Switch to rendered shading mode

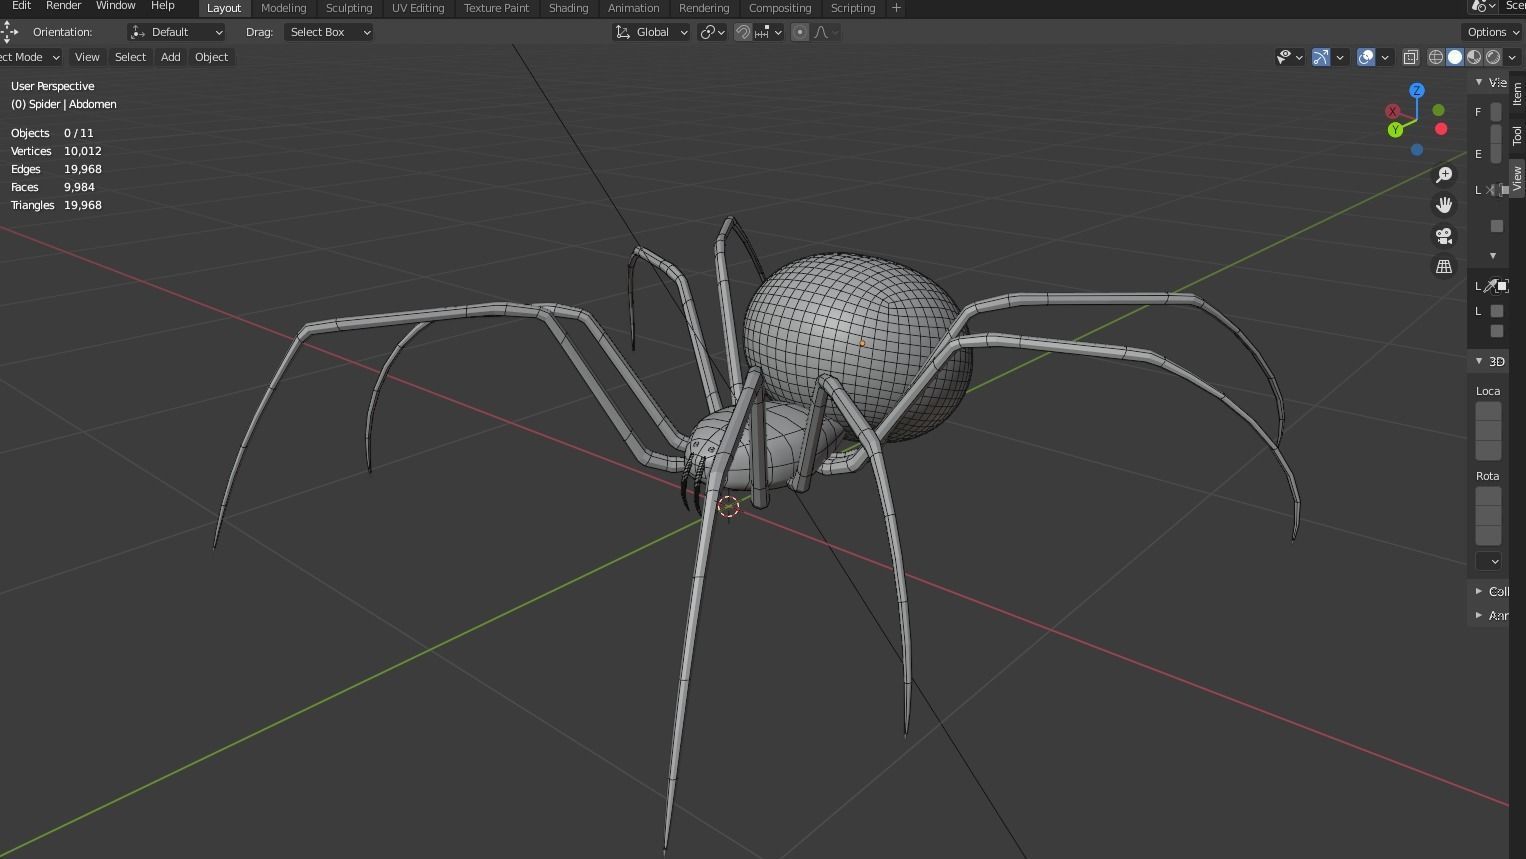1493,57
